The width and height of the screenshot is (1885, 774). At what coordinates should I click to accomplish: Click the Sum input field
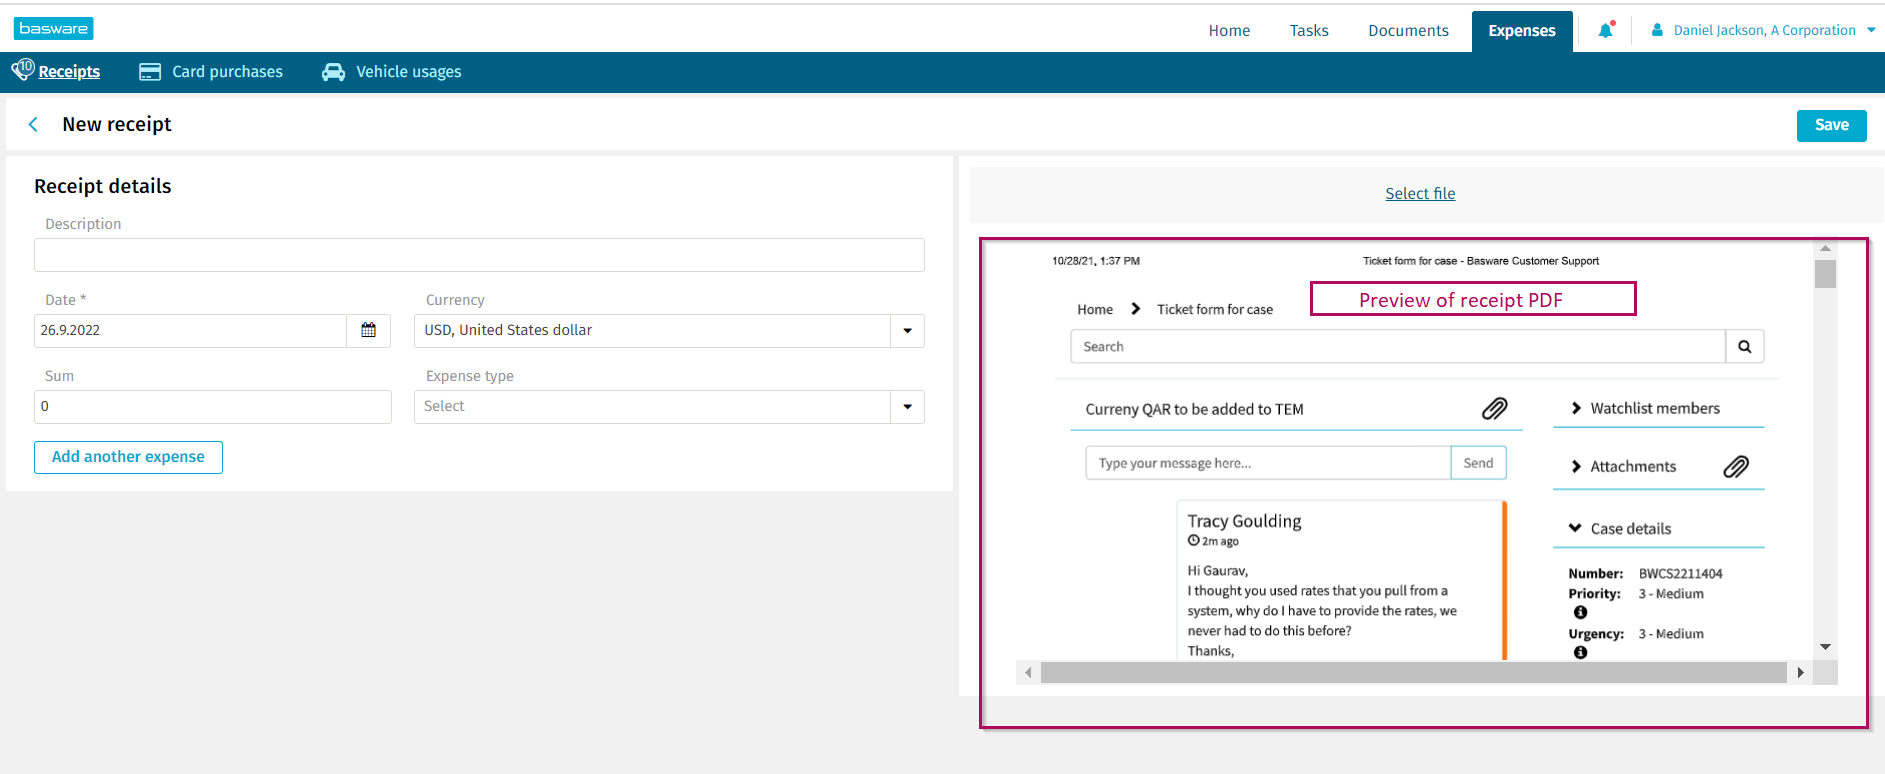(212, 407)
